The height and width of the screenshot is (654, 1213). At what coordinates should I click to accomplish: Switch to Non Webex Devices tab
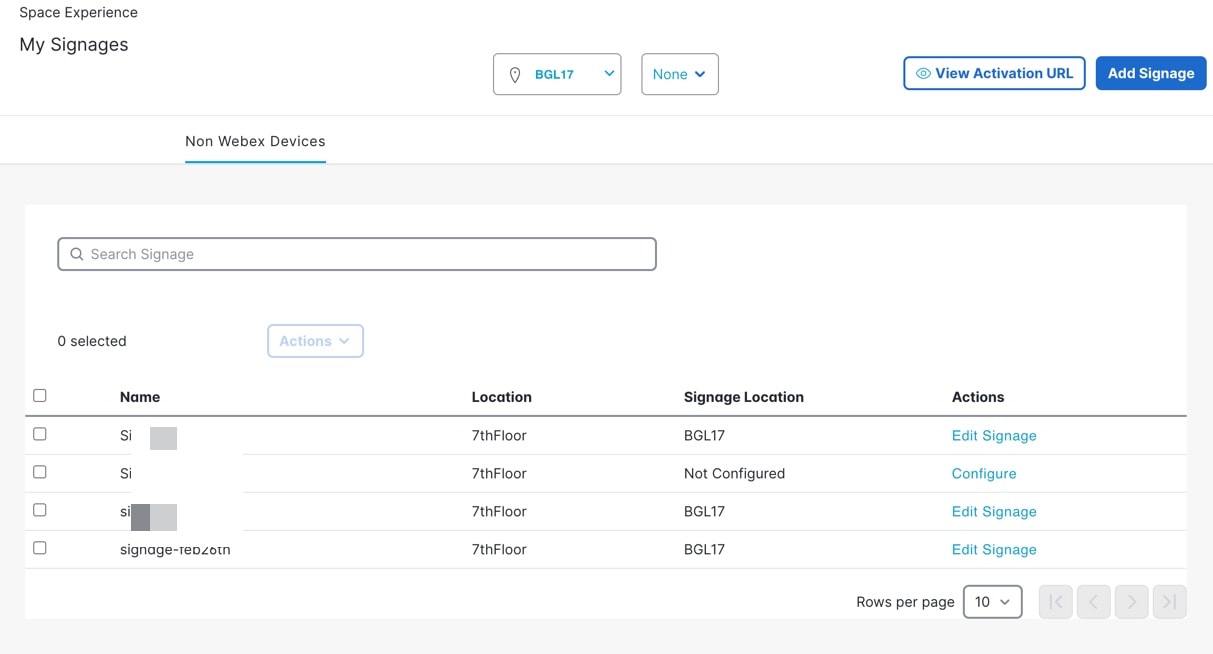point(255,142)
